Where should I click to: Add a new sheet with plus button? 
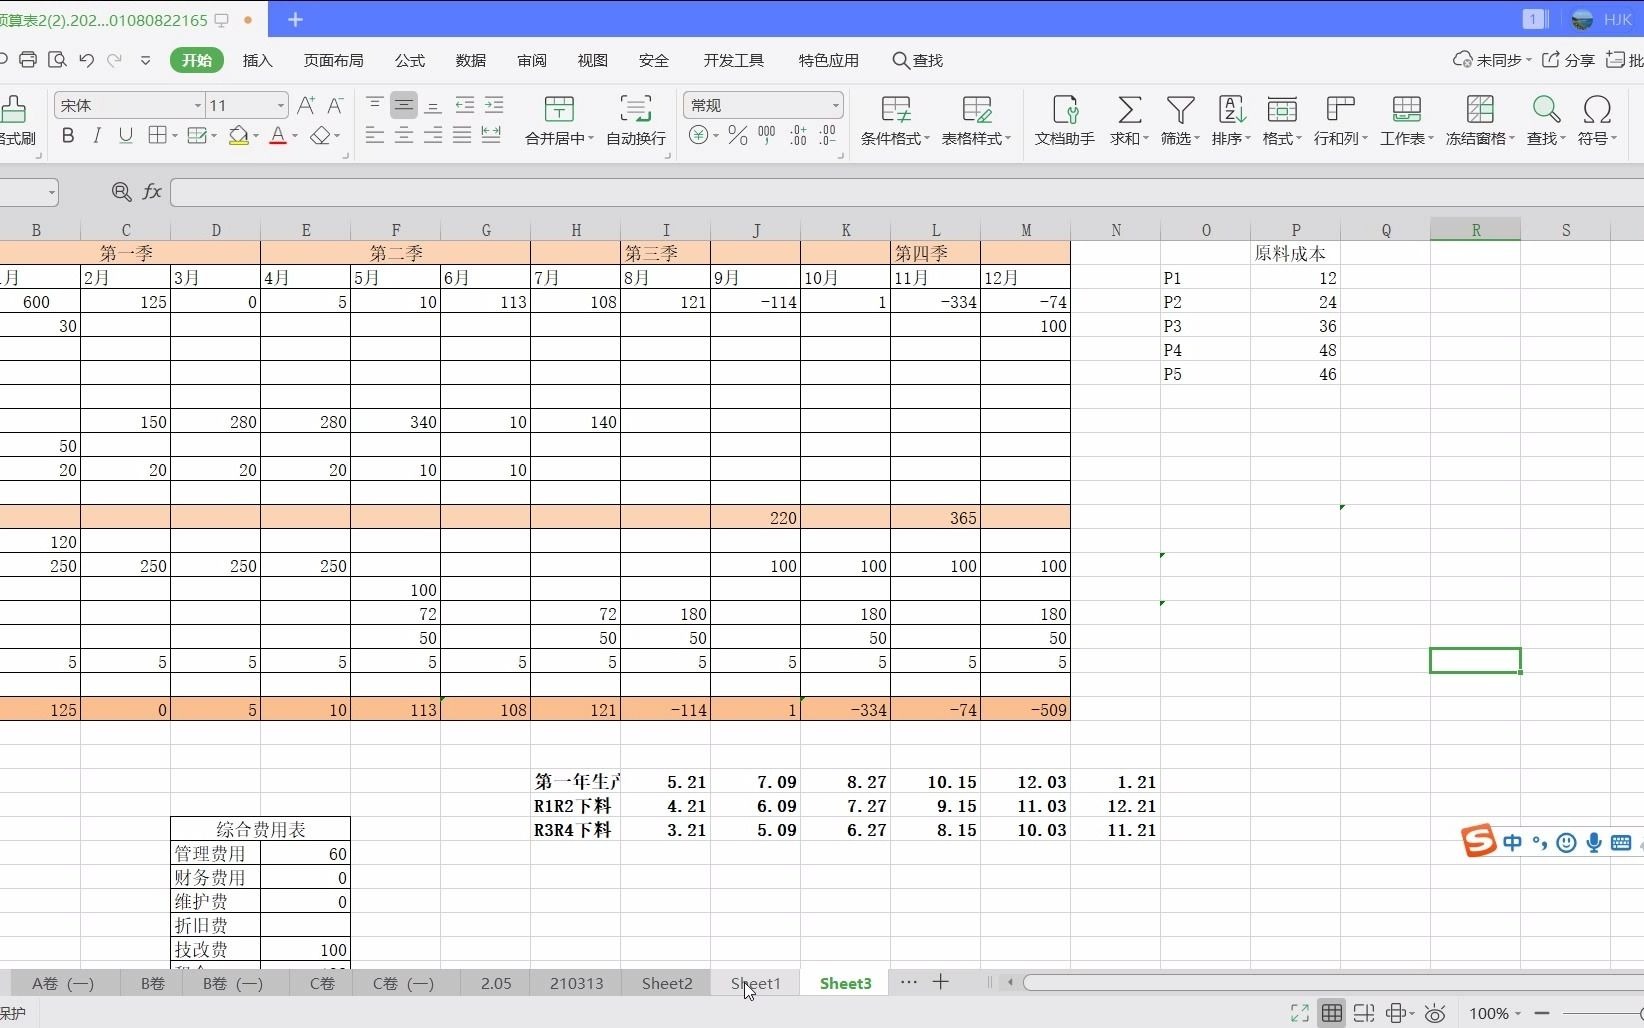coord(940,982)
